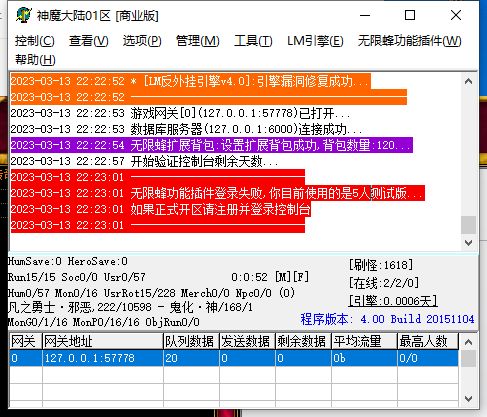The width and height of the screenshot is (487, 417).
Task: Open the 无限蜂功能插件(W) menu
Action: [x=409, y=41]
